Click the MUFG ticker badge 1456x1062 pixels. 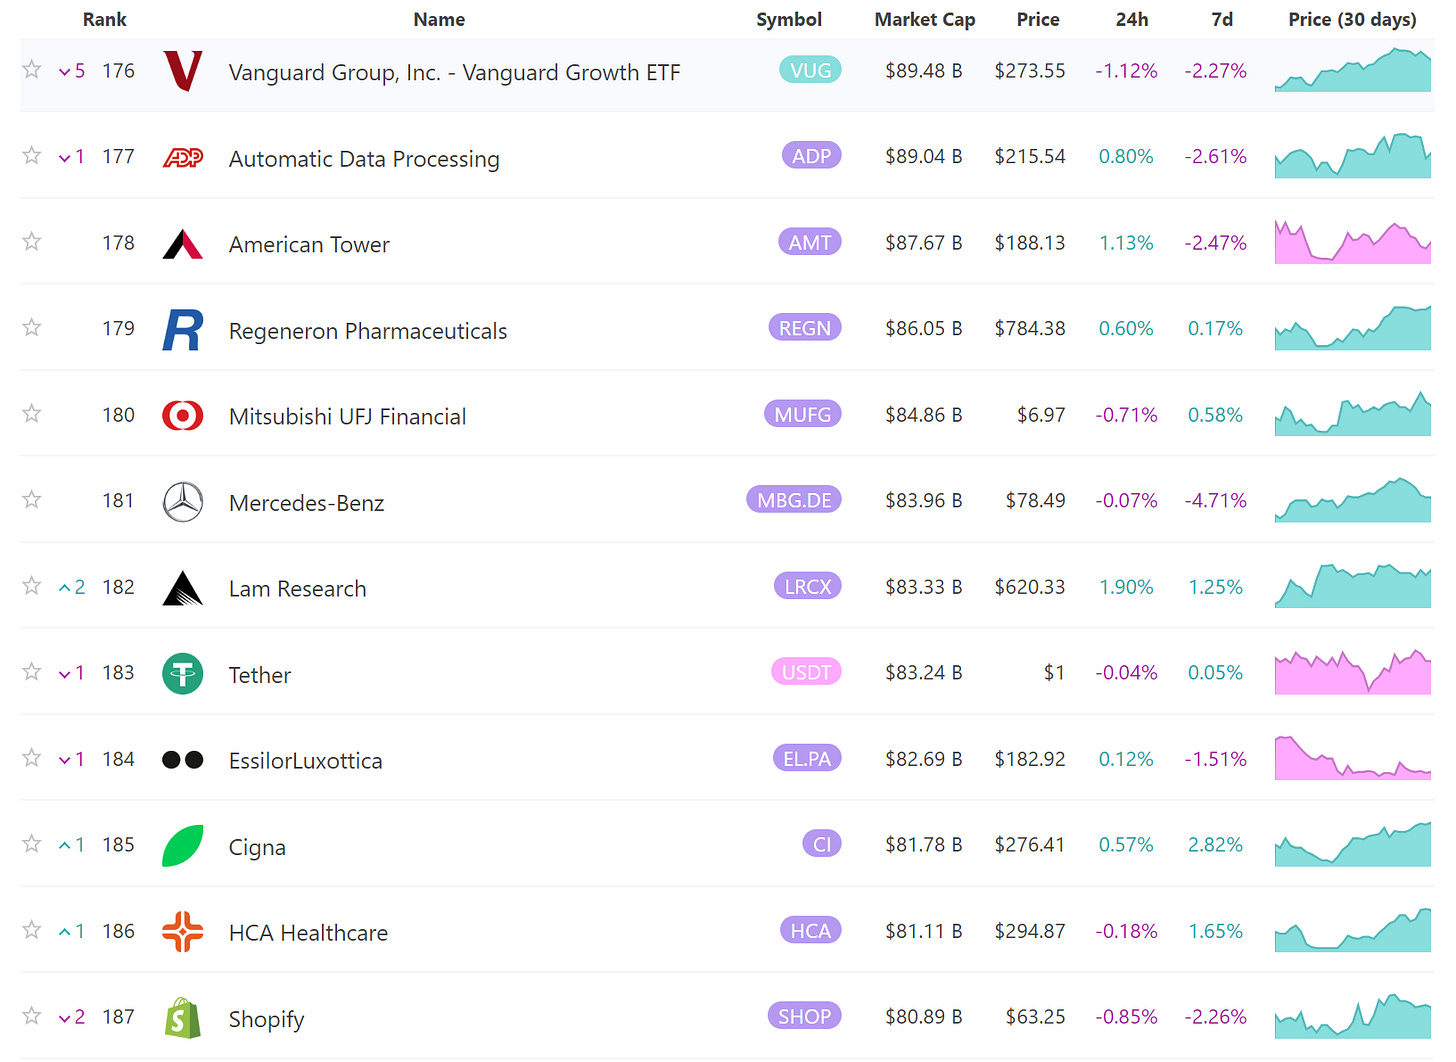tap(802, 414)
